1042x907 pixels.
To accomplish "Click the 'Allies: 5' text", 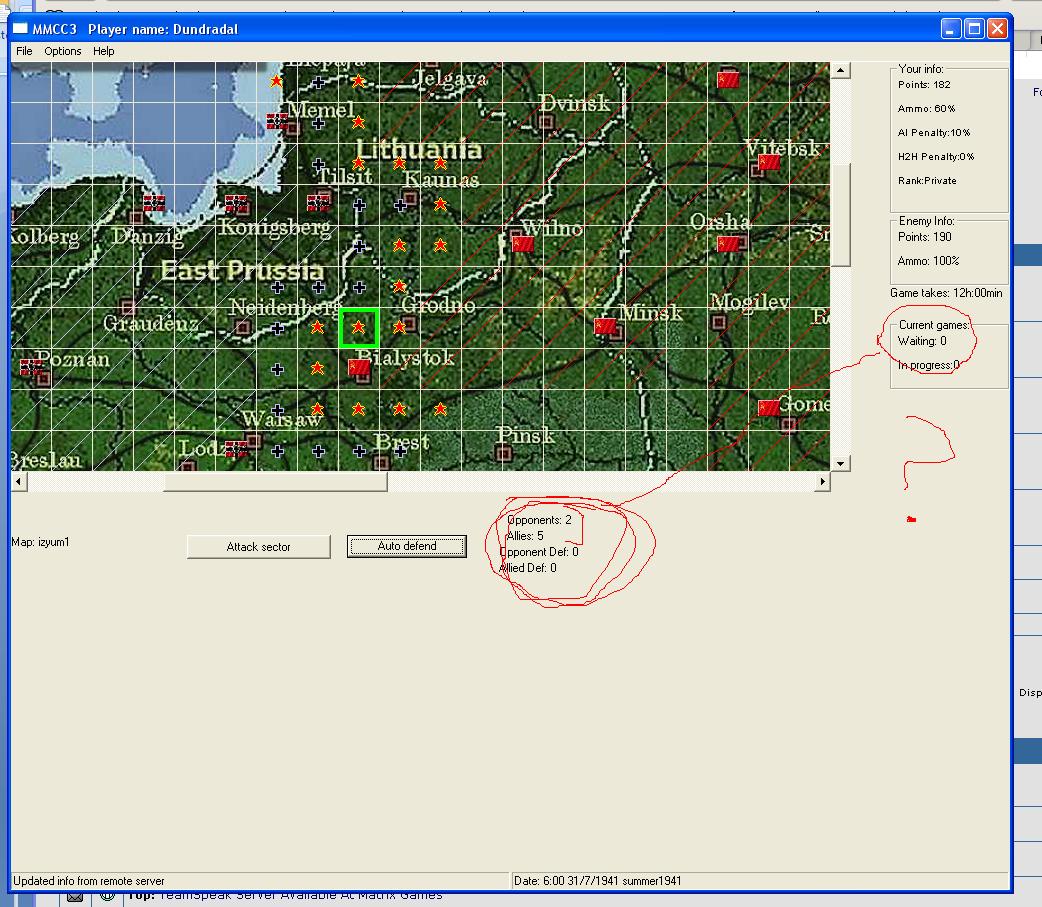I will click(525, 536).
